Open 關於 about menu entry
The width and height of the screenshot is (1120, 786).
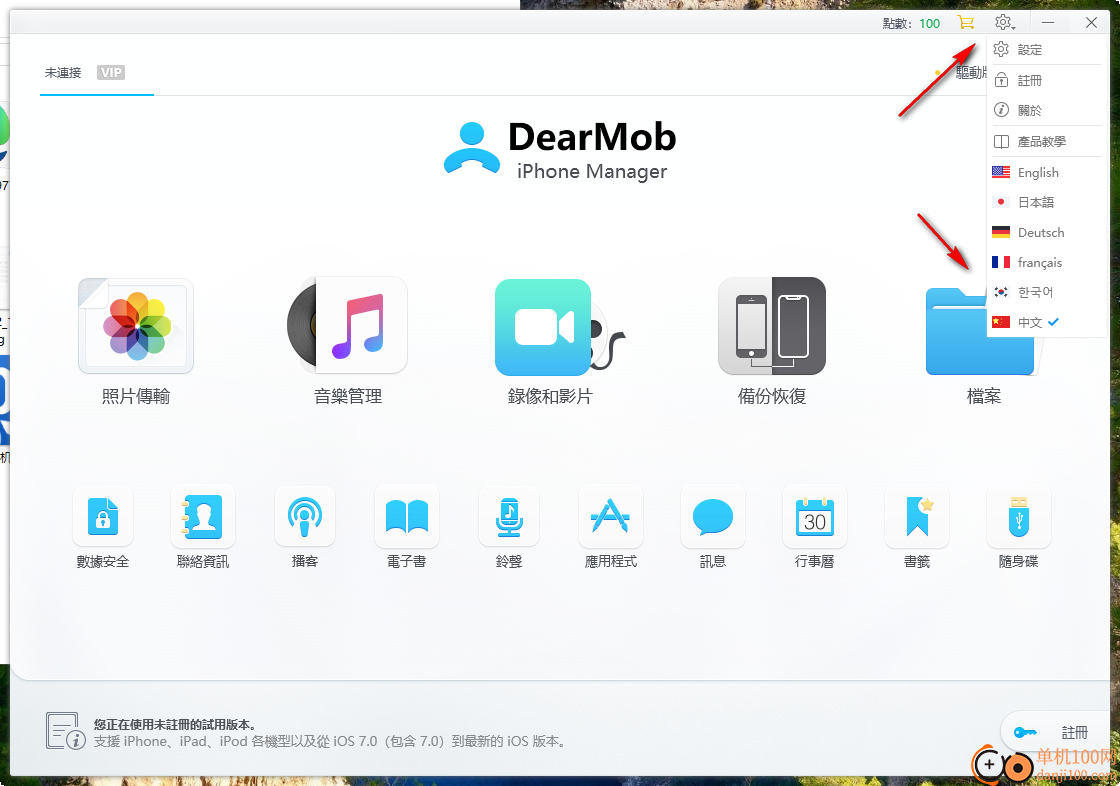1046,110
